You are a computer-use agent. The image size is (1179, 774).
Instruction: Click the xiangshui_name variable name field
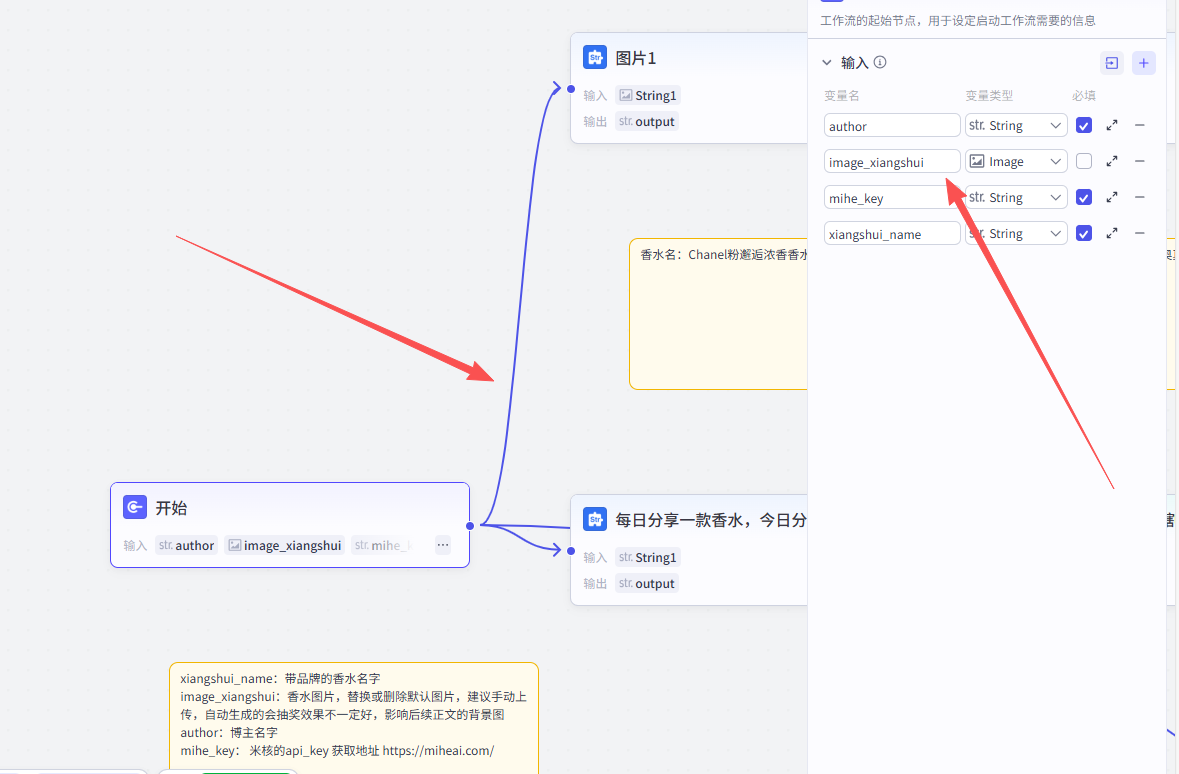892,234
